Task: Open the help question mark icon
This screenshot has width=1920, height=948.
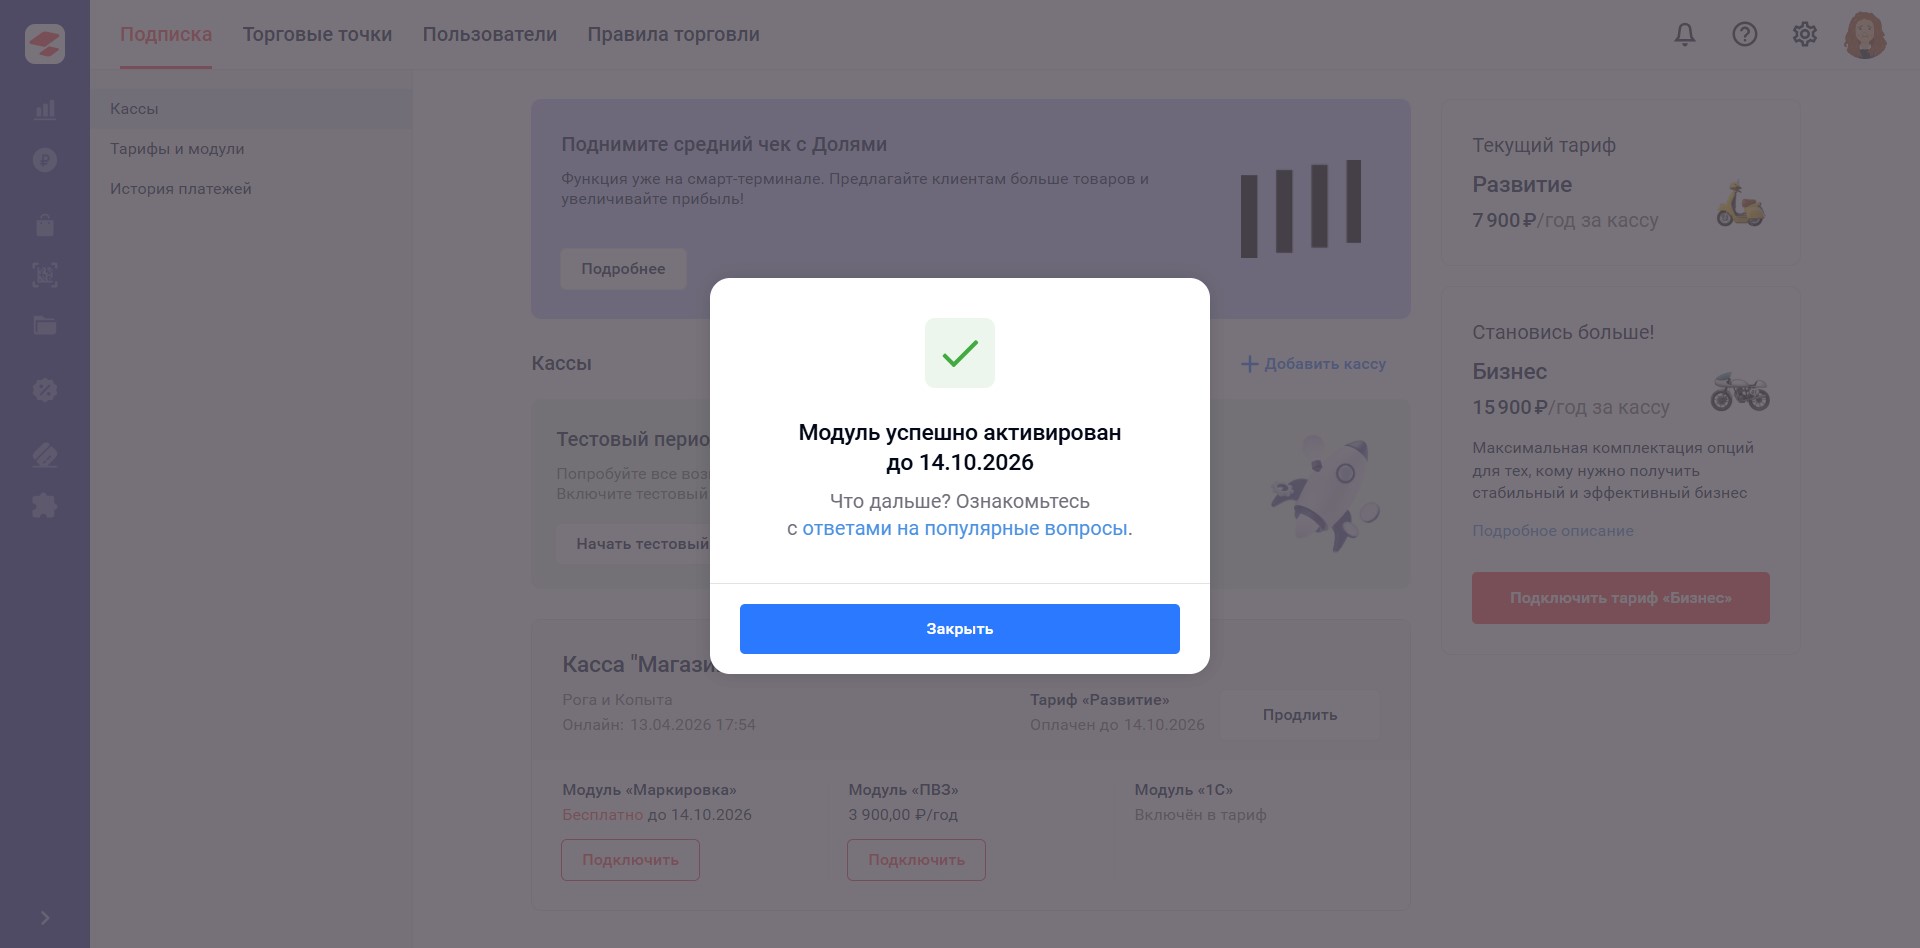Action: click(1745, 35)
